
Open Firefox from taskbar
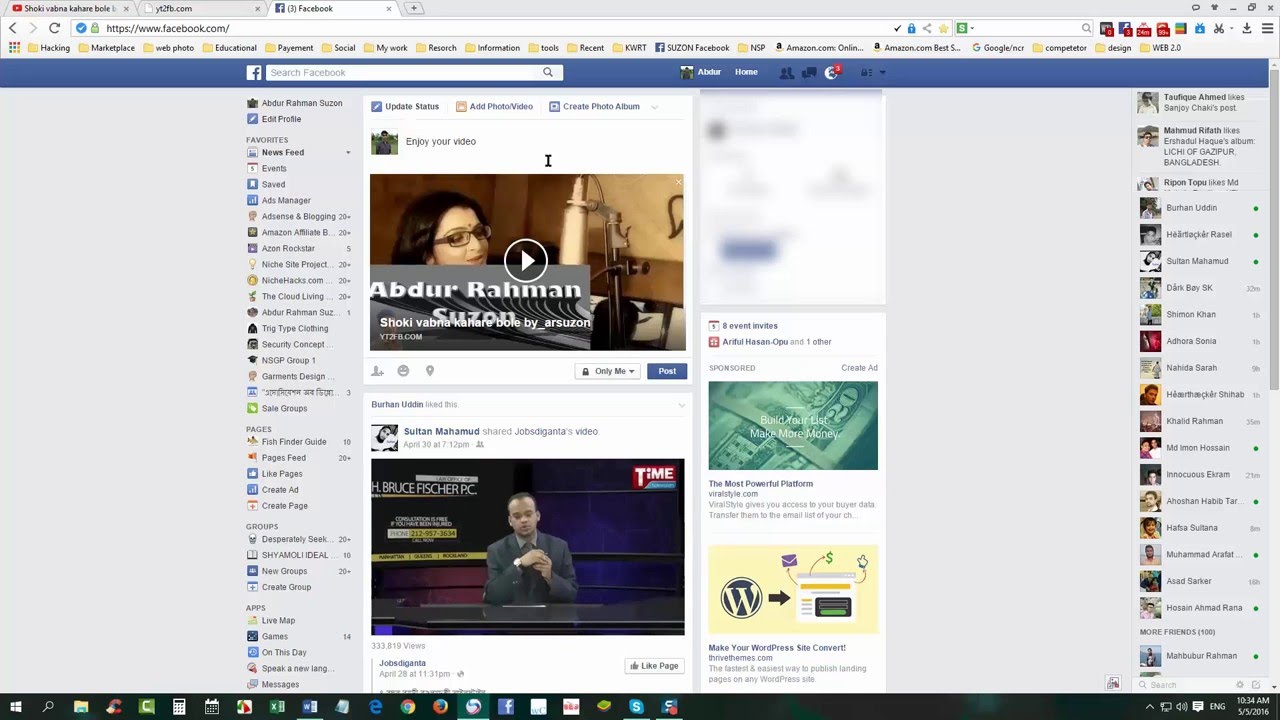pos(440,706)
